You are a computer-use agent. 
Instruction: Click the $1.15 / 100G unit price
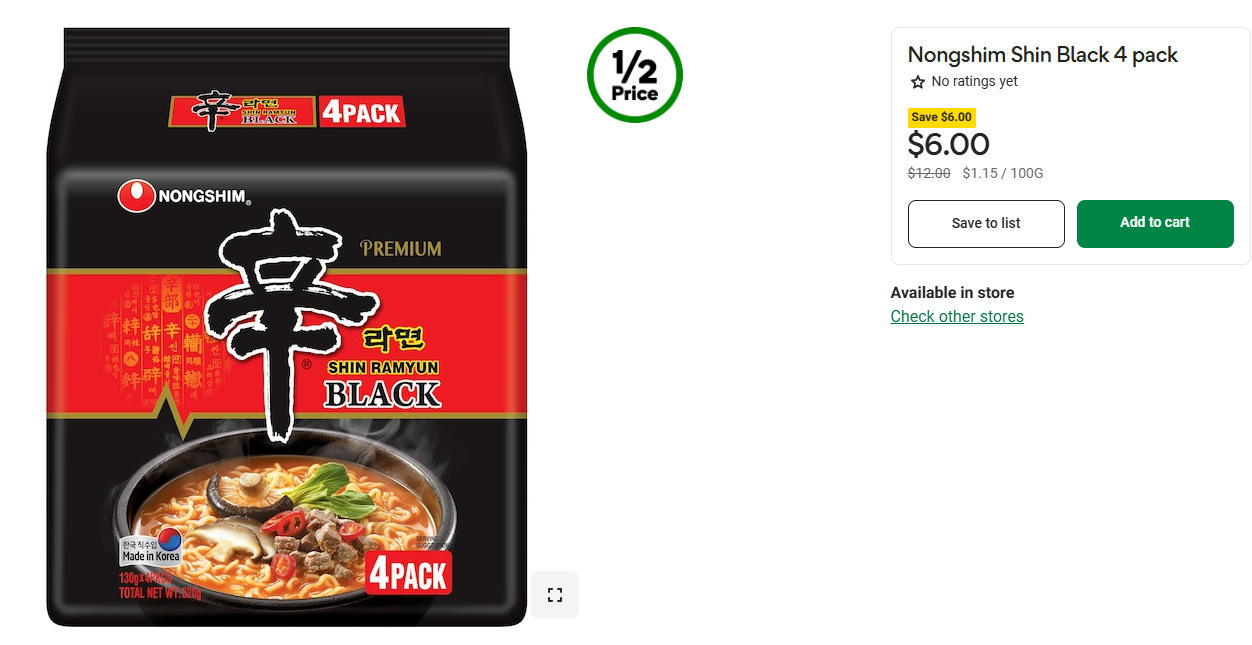click(x=1003, y=173)
